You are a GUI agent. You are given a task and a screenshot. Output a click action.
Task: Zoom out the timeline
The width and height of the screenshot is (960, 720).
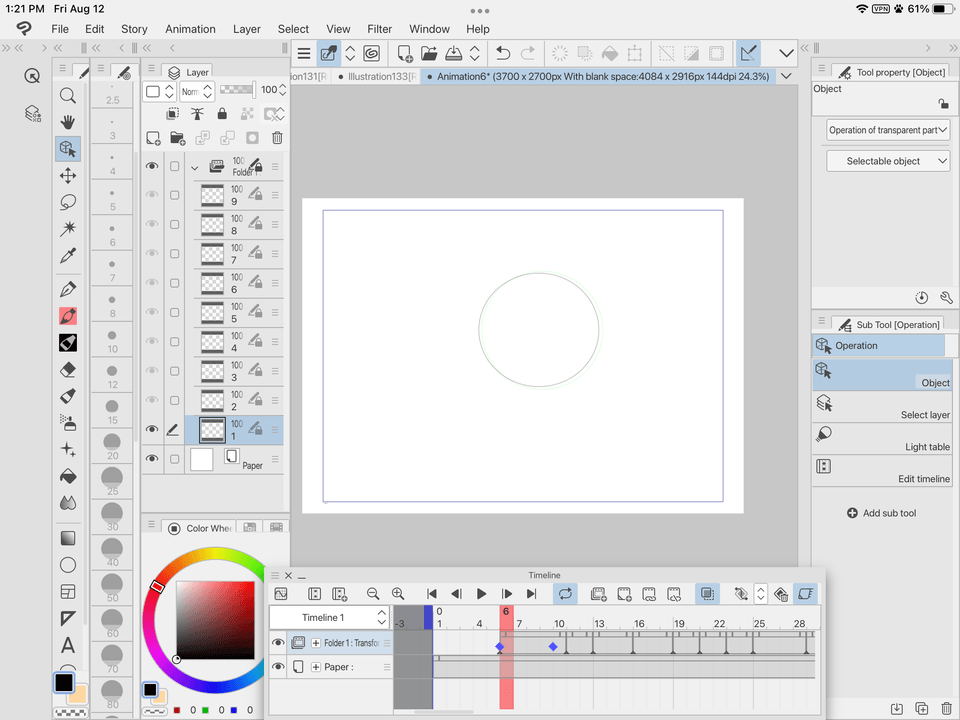[x=372, y=593]
